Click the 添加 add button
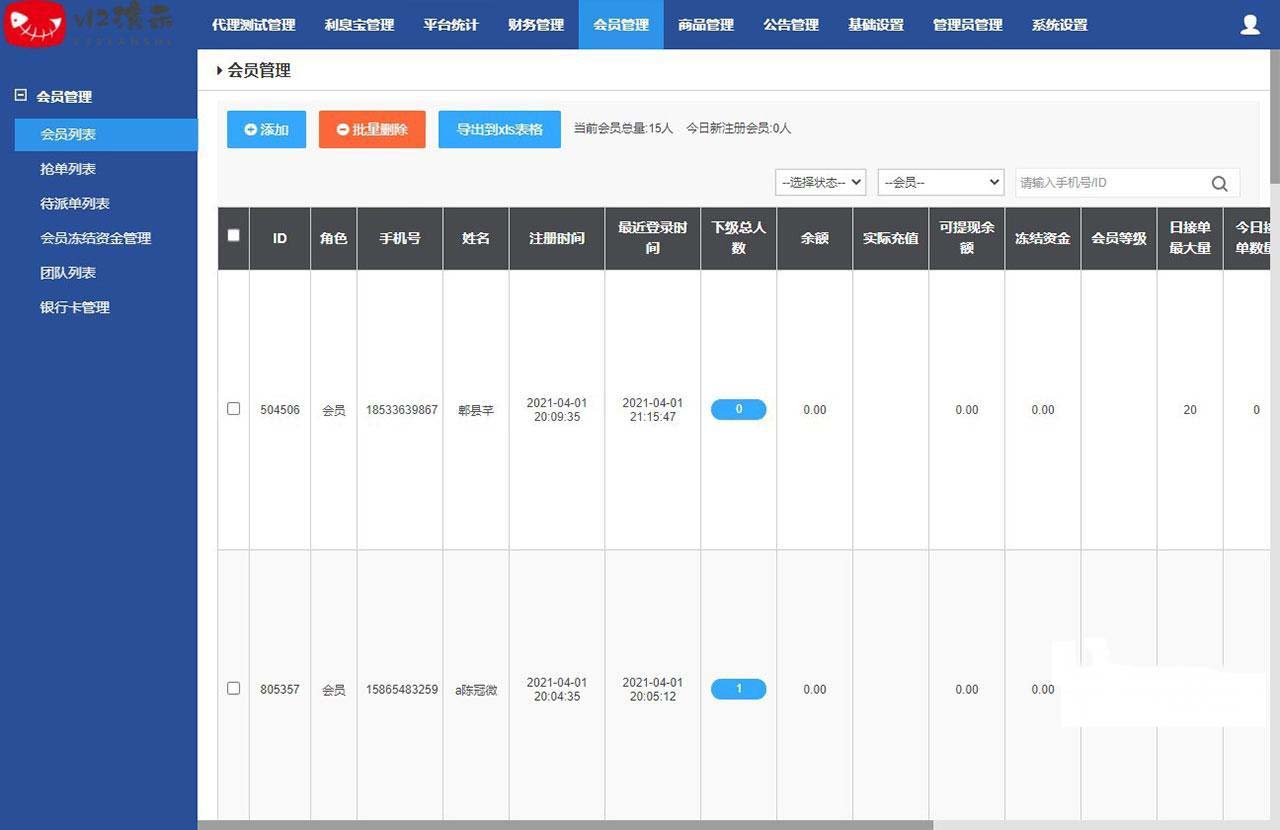 point(266,129)
